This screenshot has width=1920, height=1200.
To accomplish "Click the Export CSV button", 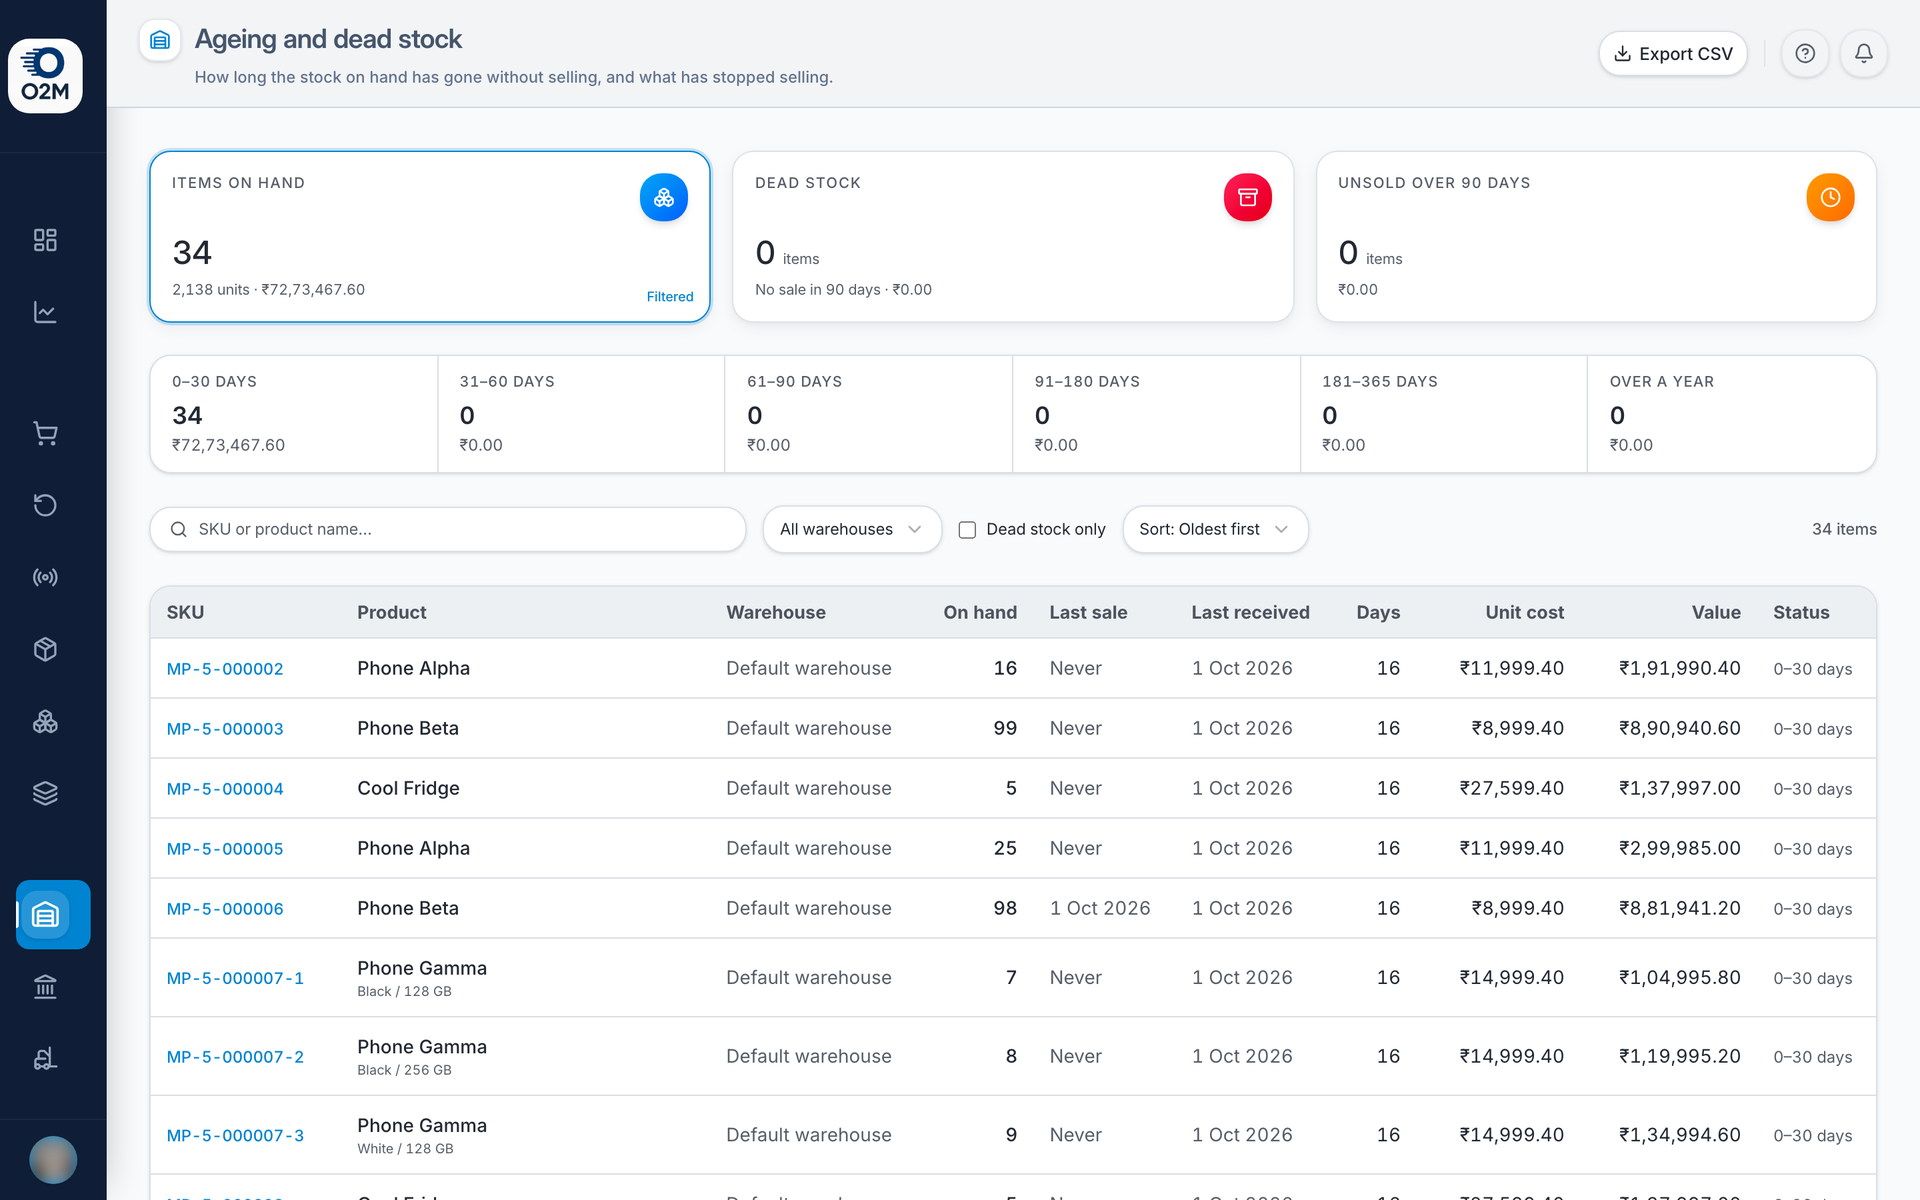I will (x=1673, y=54).
